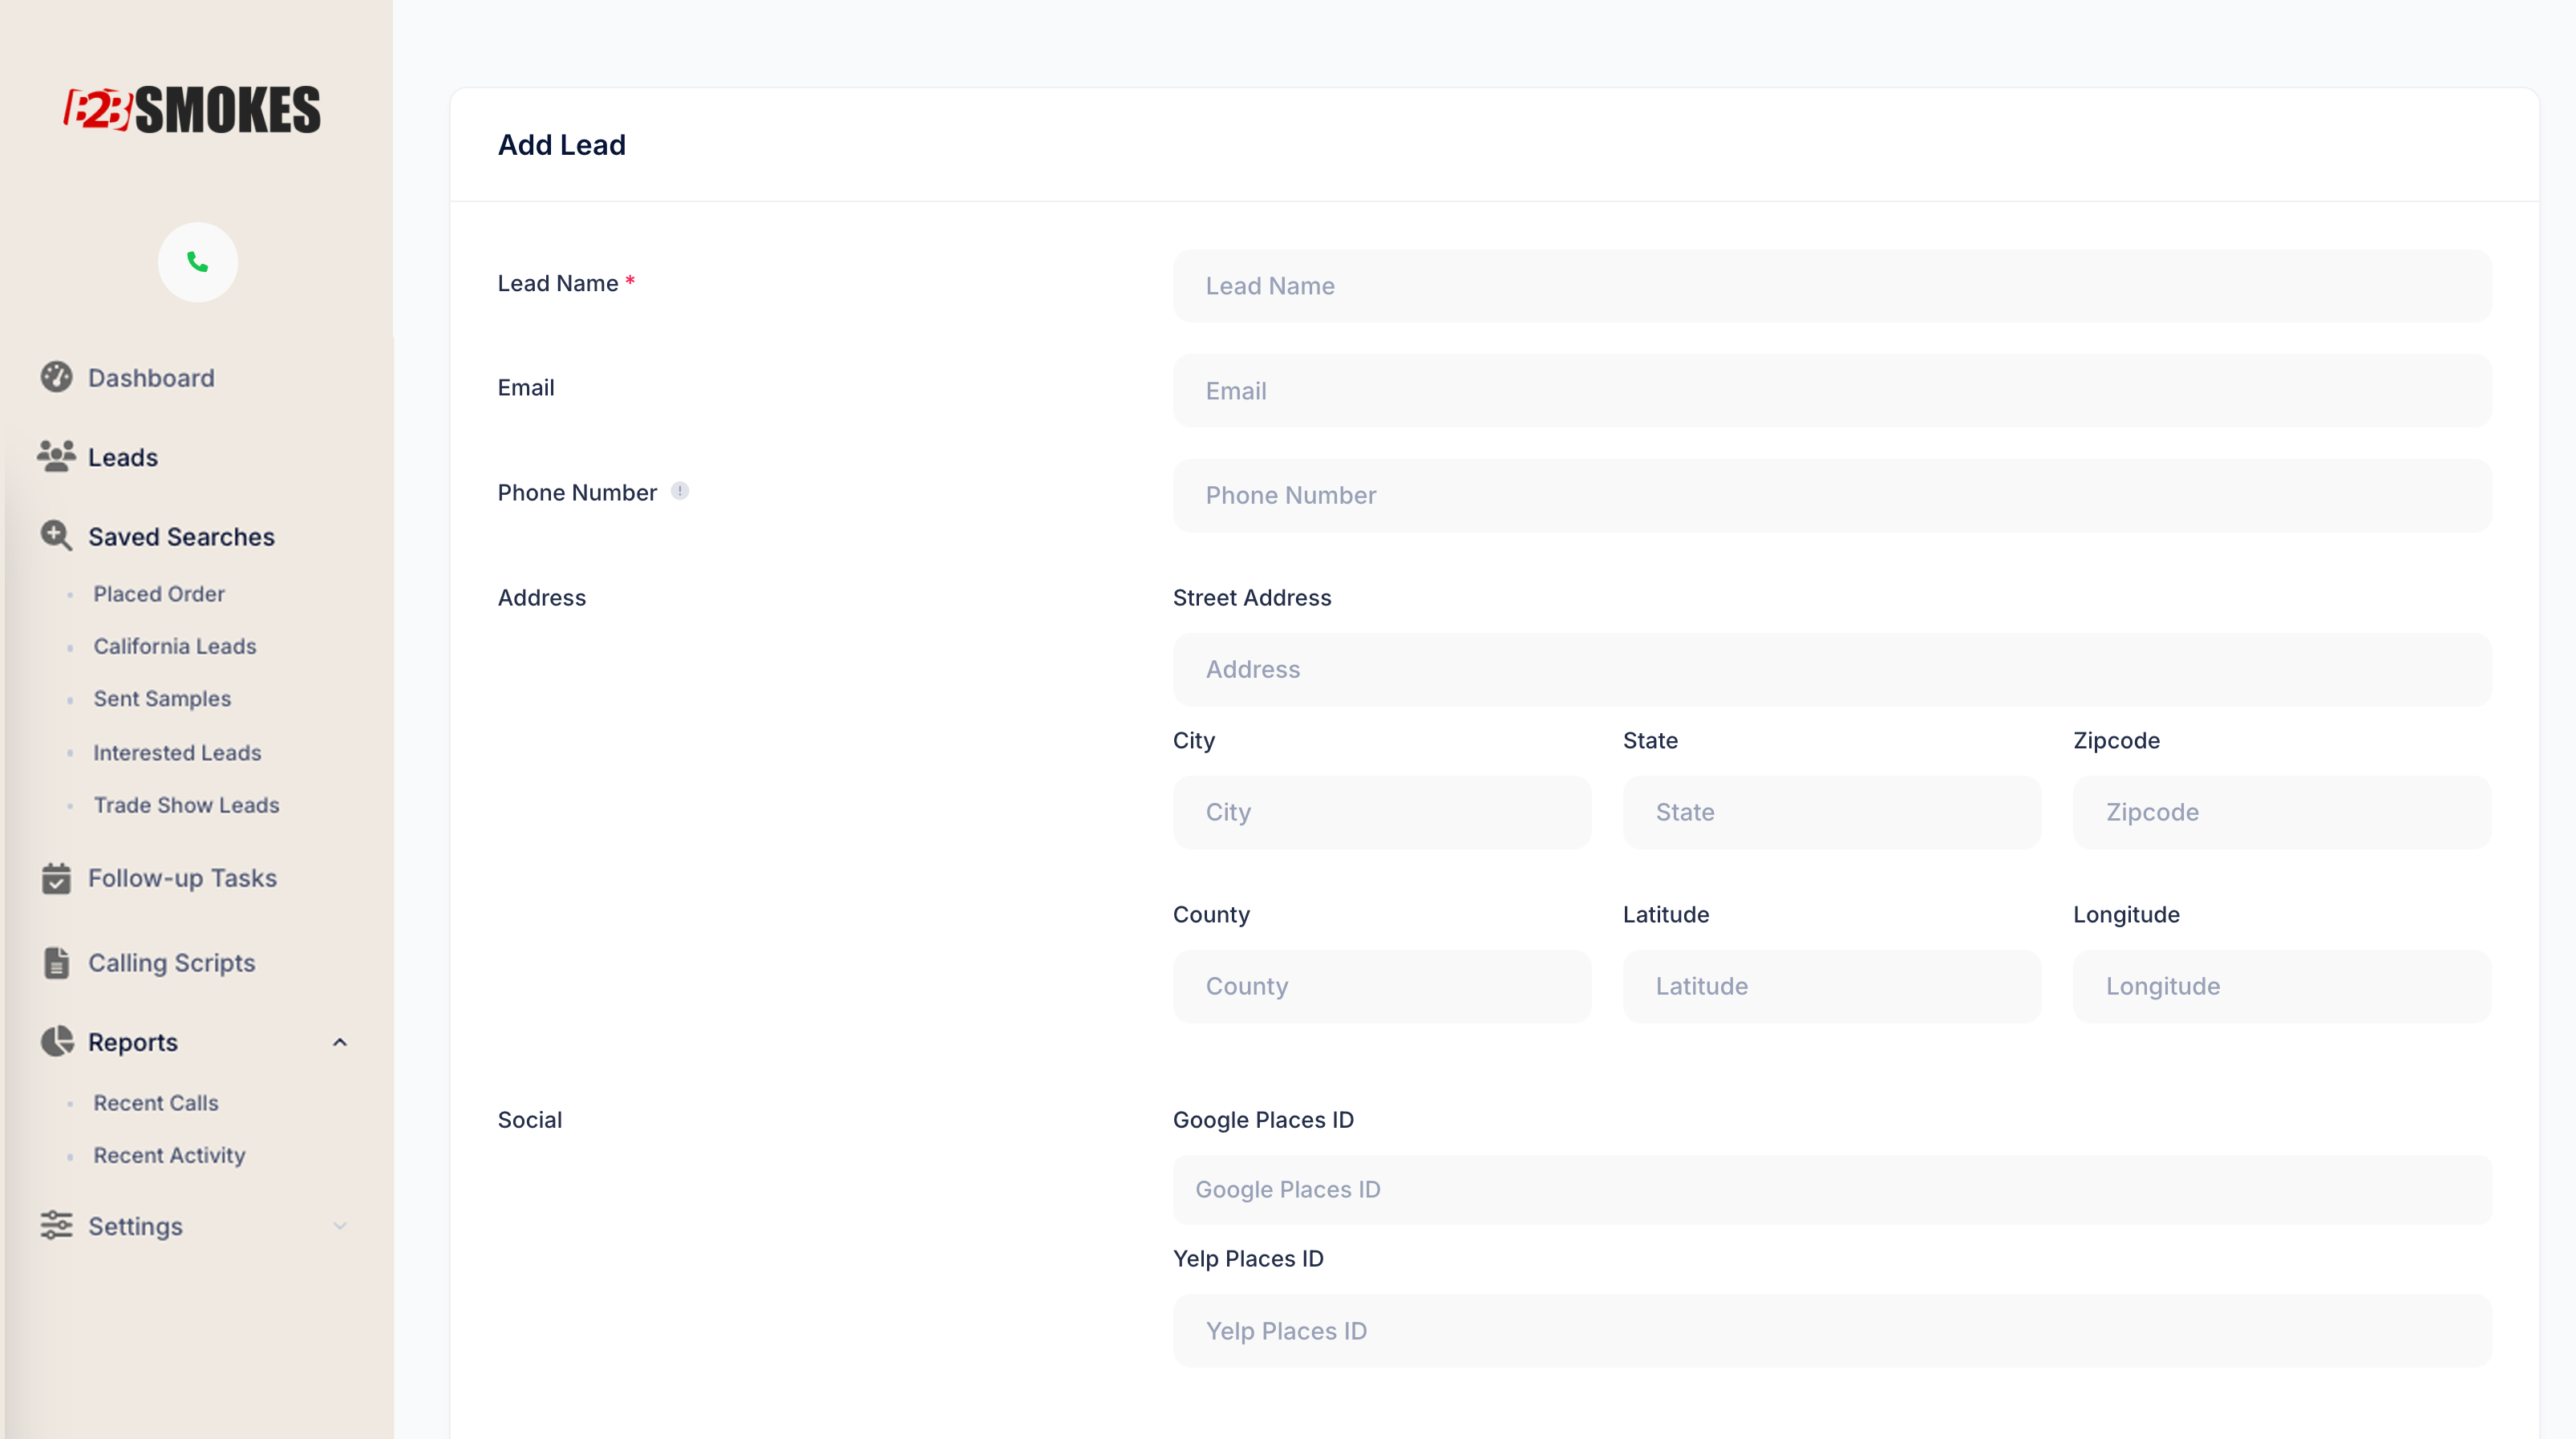The image size is (2576, 1439).
Task: Click the Zipcode input field
Action: tap(2281, 812)
